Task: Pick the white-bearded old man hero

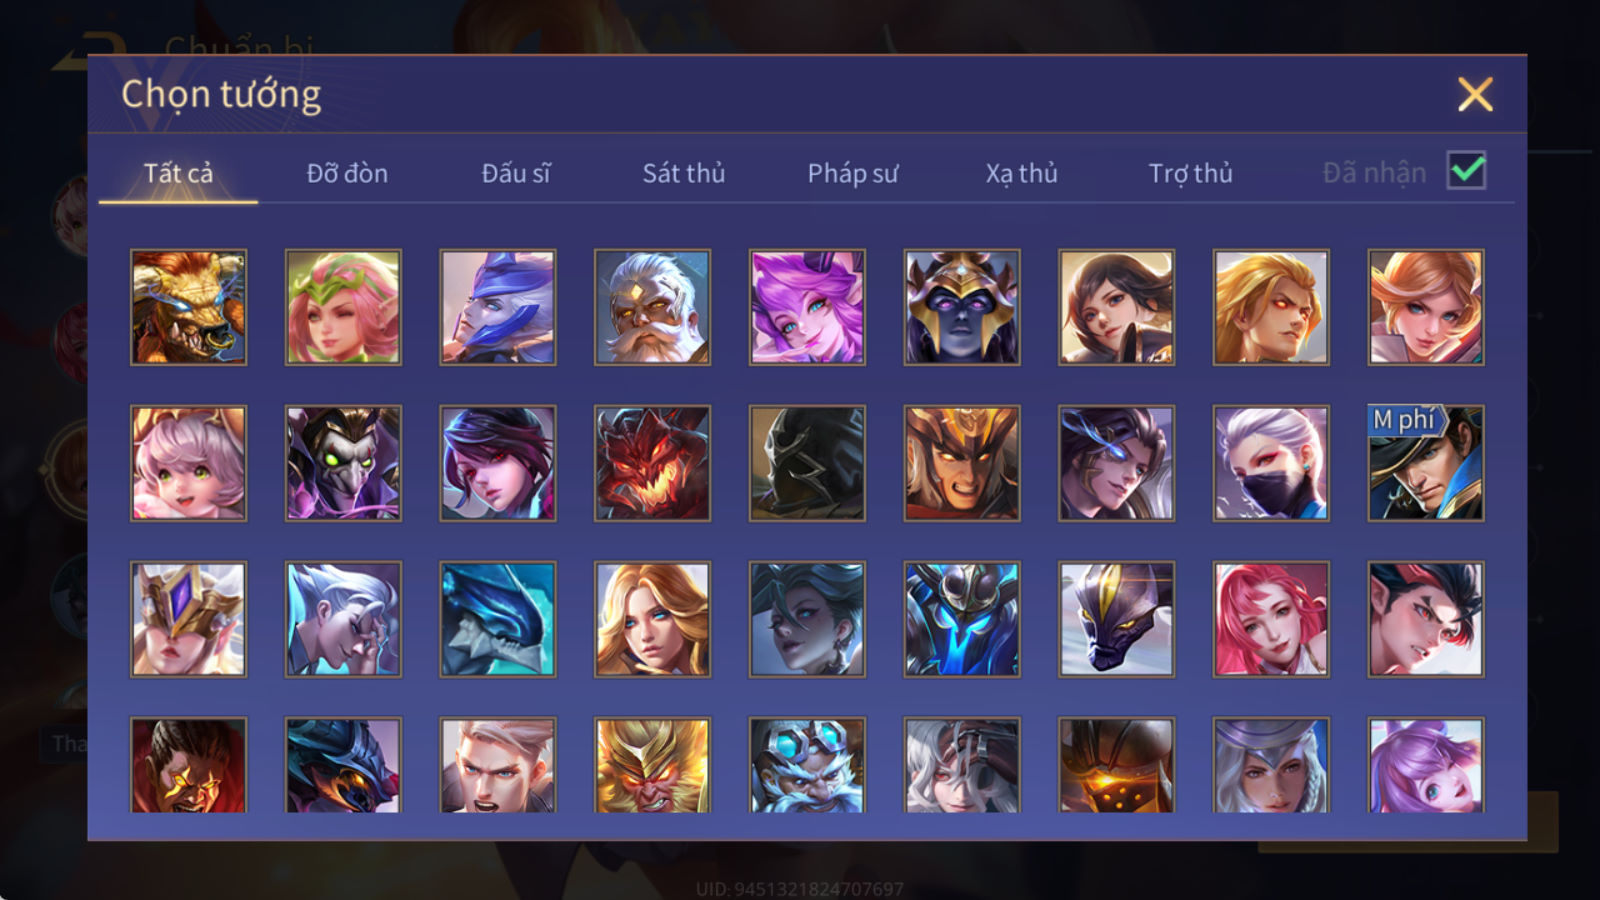Action: click(x=652, y=307)
